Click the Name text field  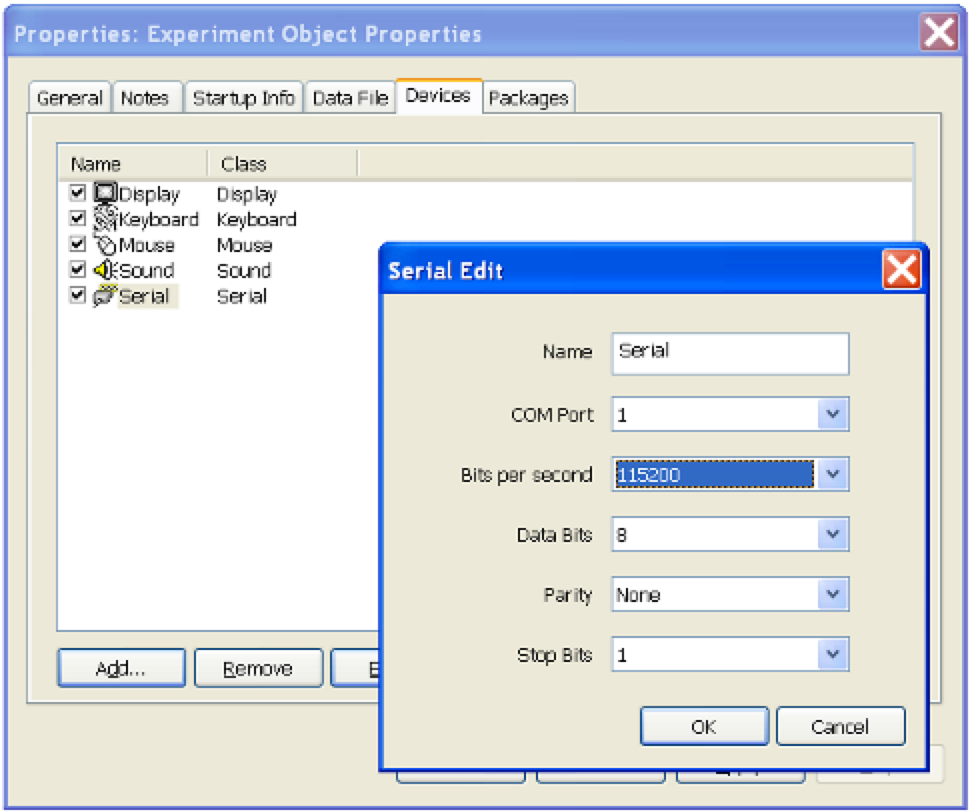(x=729, y=353)
